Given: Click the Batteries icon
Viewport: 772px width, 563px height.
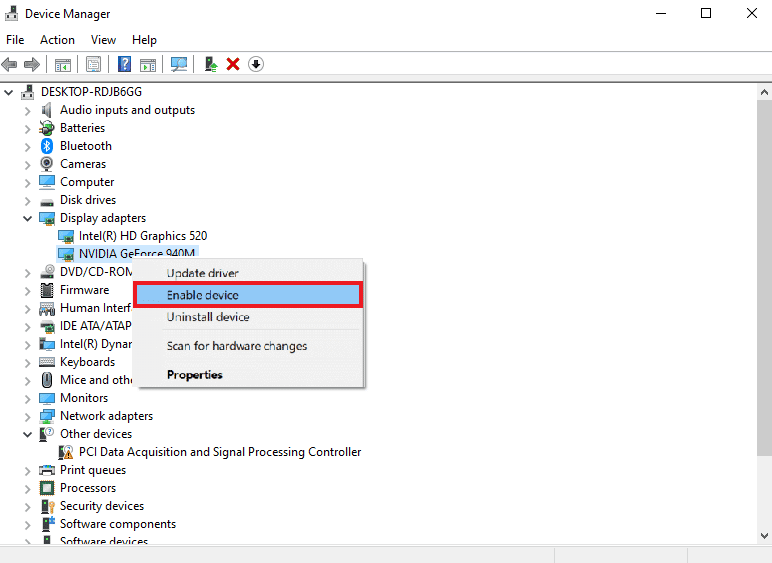Looking at the screenshot, I should pyautogui.click(x=47, y=128).
